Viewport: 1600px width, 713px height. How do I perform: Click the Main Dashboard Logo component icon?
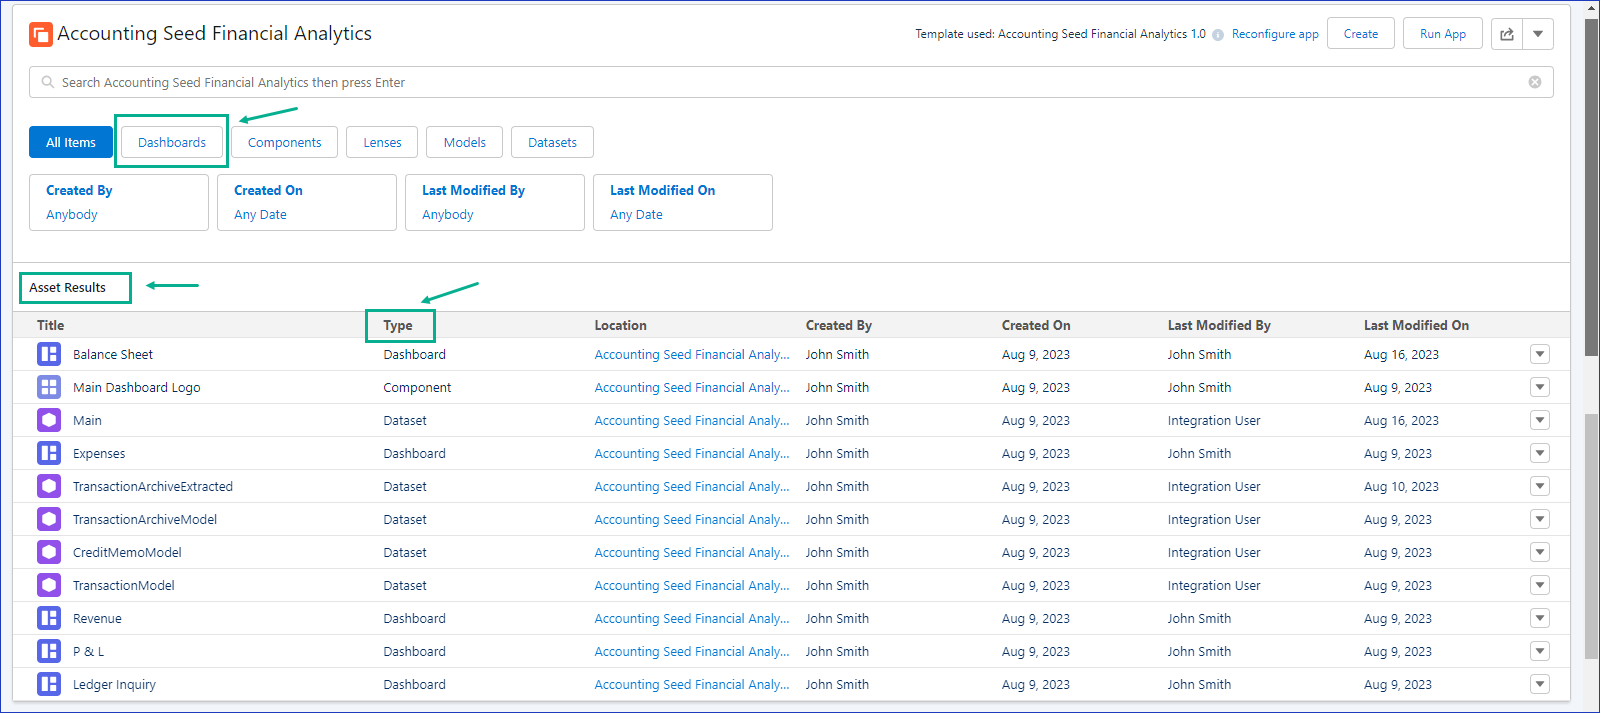tap(49, 387)
